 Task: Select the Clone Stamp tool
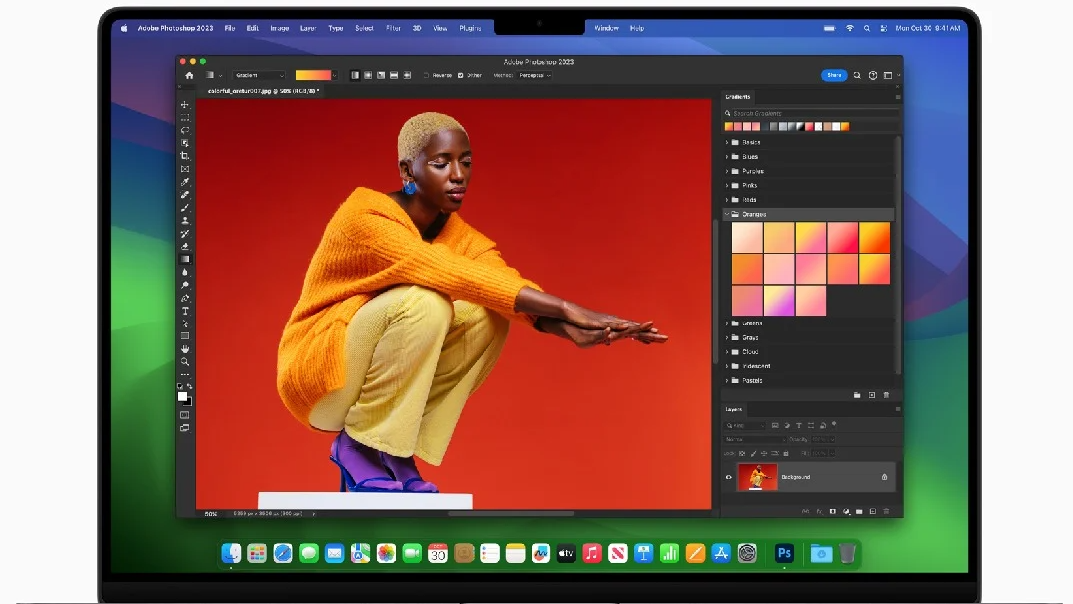[185, 221]
